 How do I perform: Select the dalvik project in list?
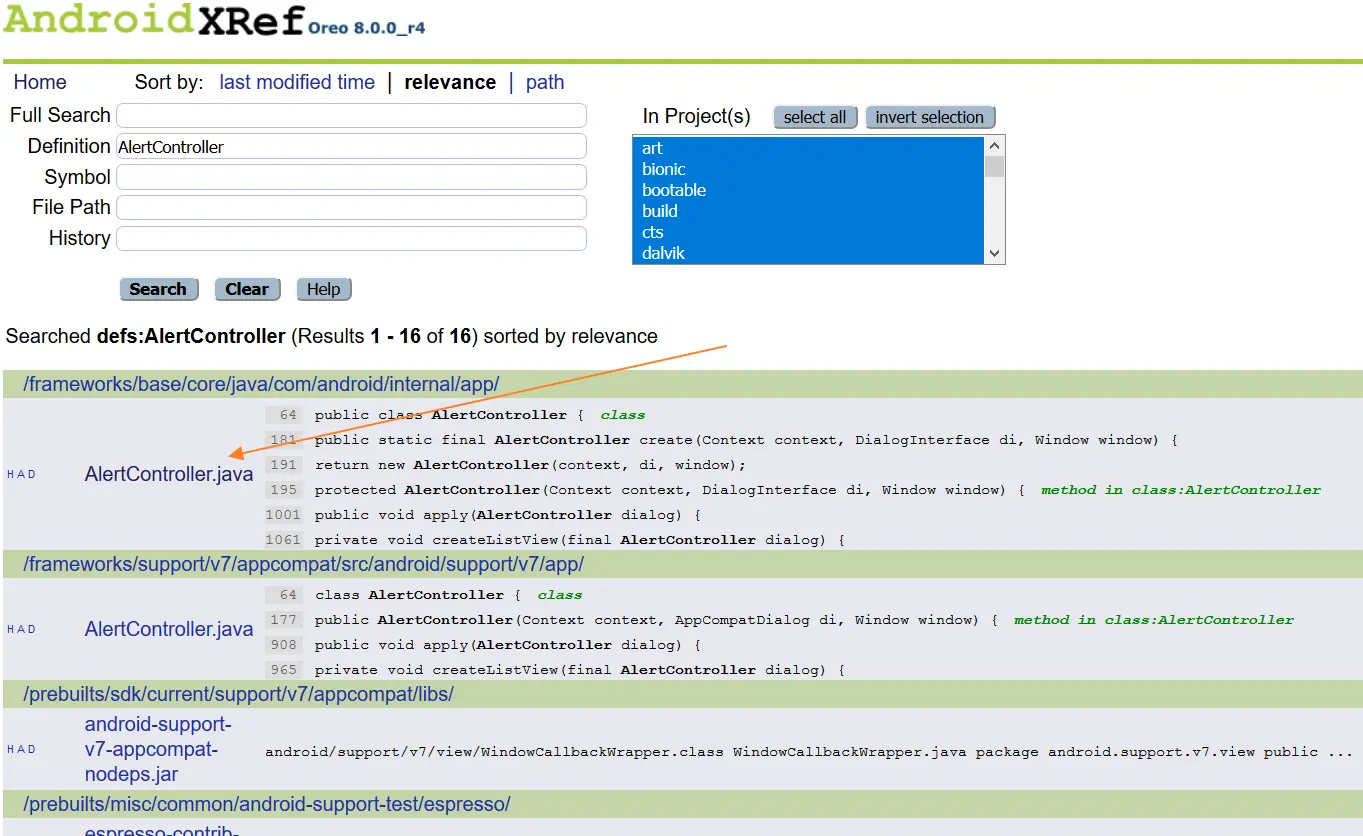(x=809, y=253)
